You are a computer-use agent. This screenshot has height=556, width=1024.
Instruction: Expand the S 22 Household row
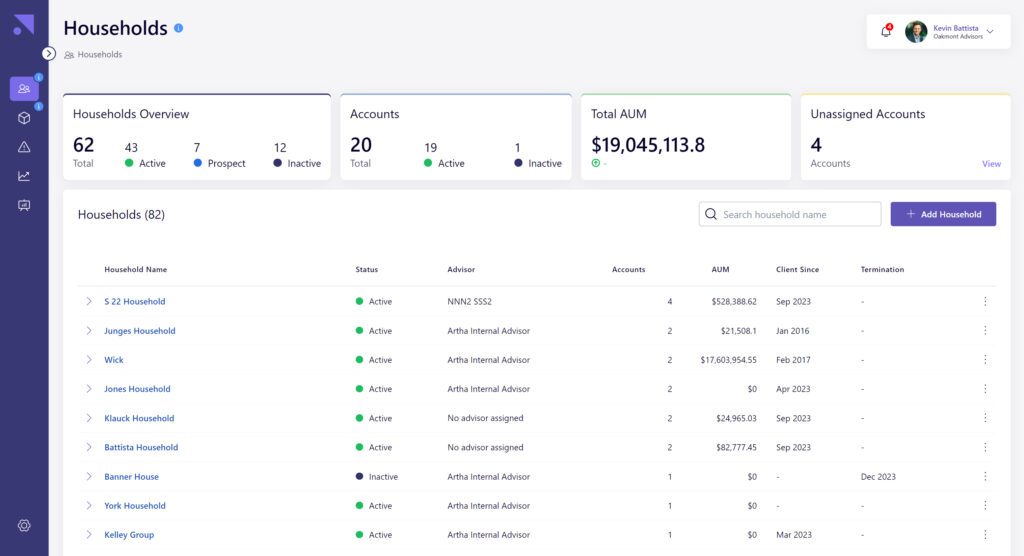click(x=88, y=301)
